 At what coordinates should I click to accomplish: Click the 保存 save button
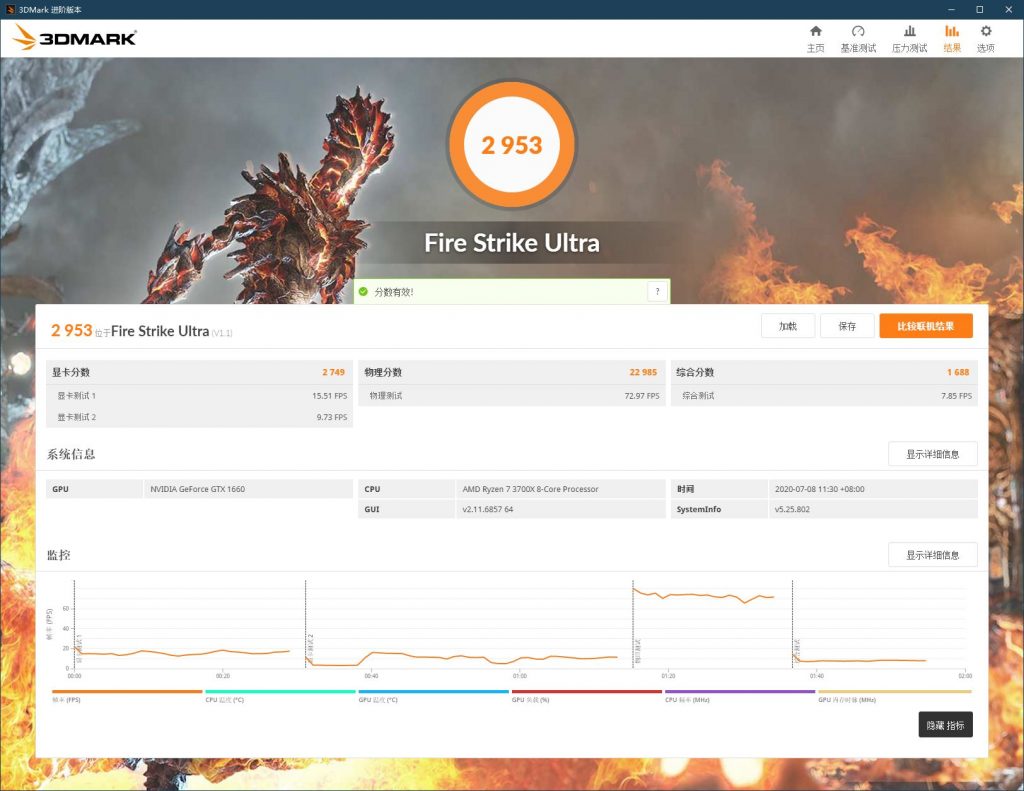coord(847,326)
